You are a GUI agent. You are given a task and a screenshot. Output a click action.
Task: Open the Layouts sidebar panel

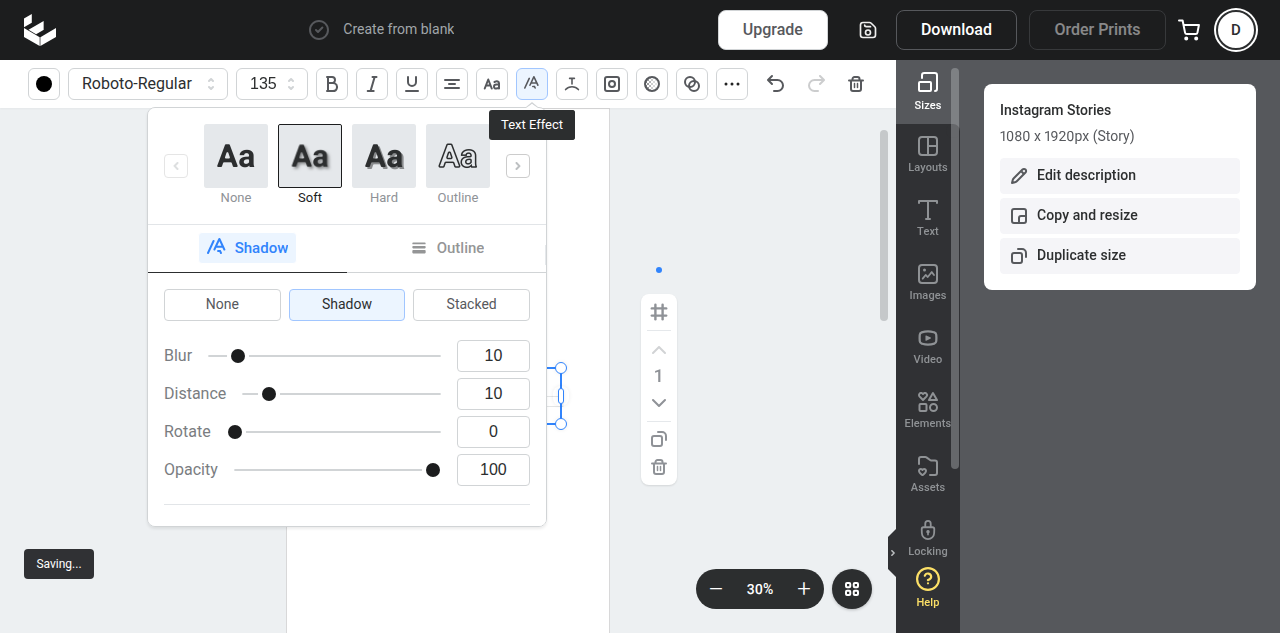928,155
